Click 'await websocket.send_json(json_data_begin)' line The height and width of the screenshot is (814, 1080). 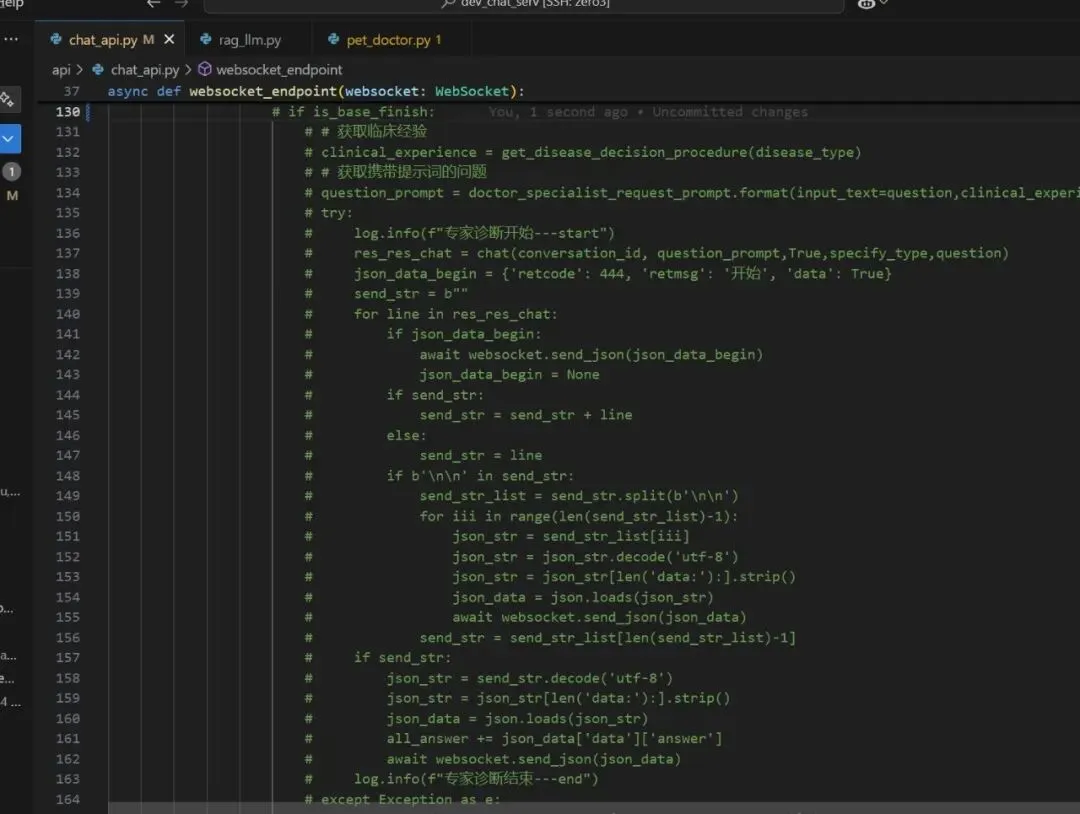click(591, 355)
